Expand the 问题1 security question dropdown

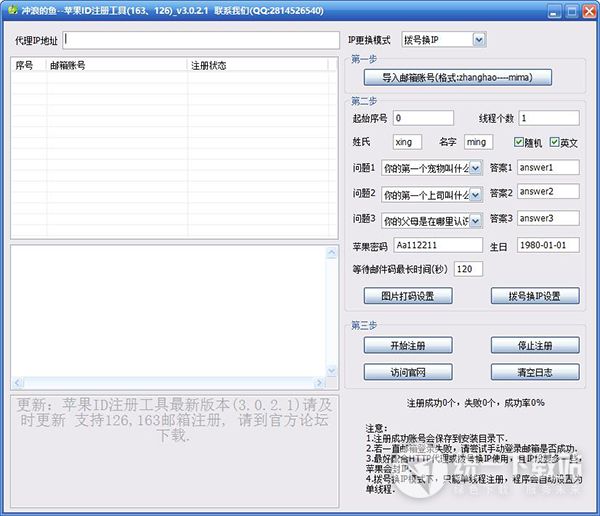(x=475, y=168)
